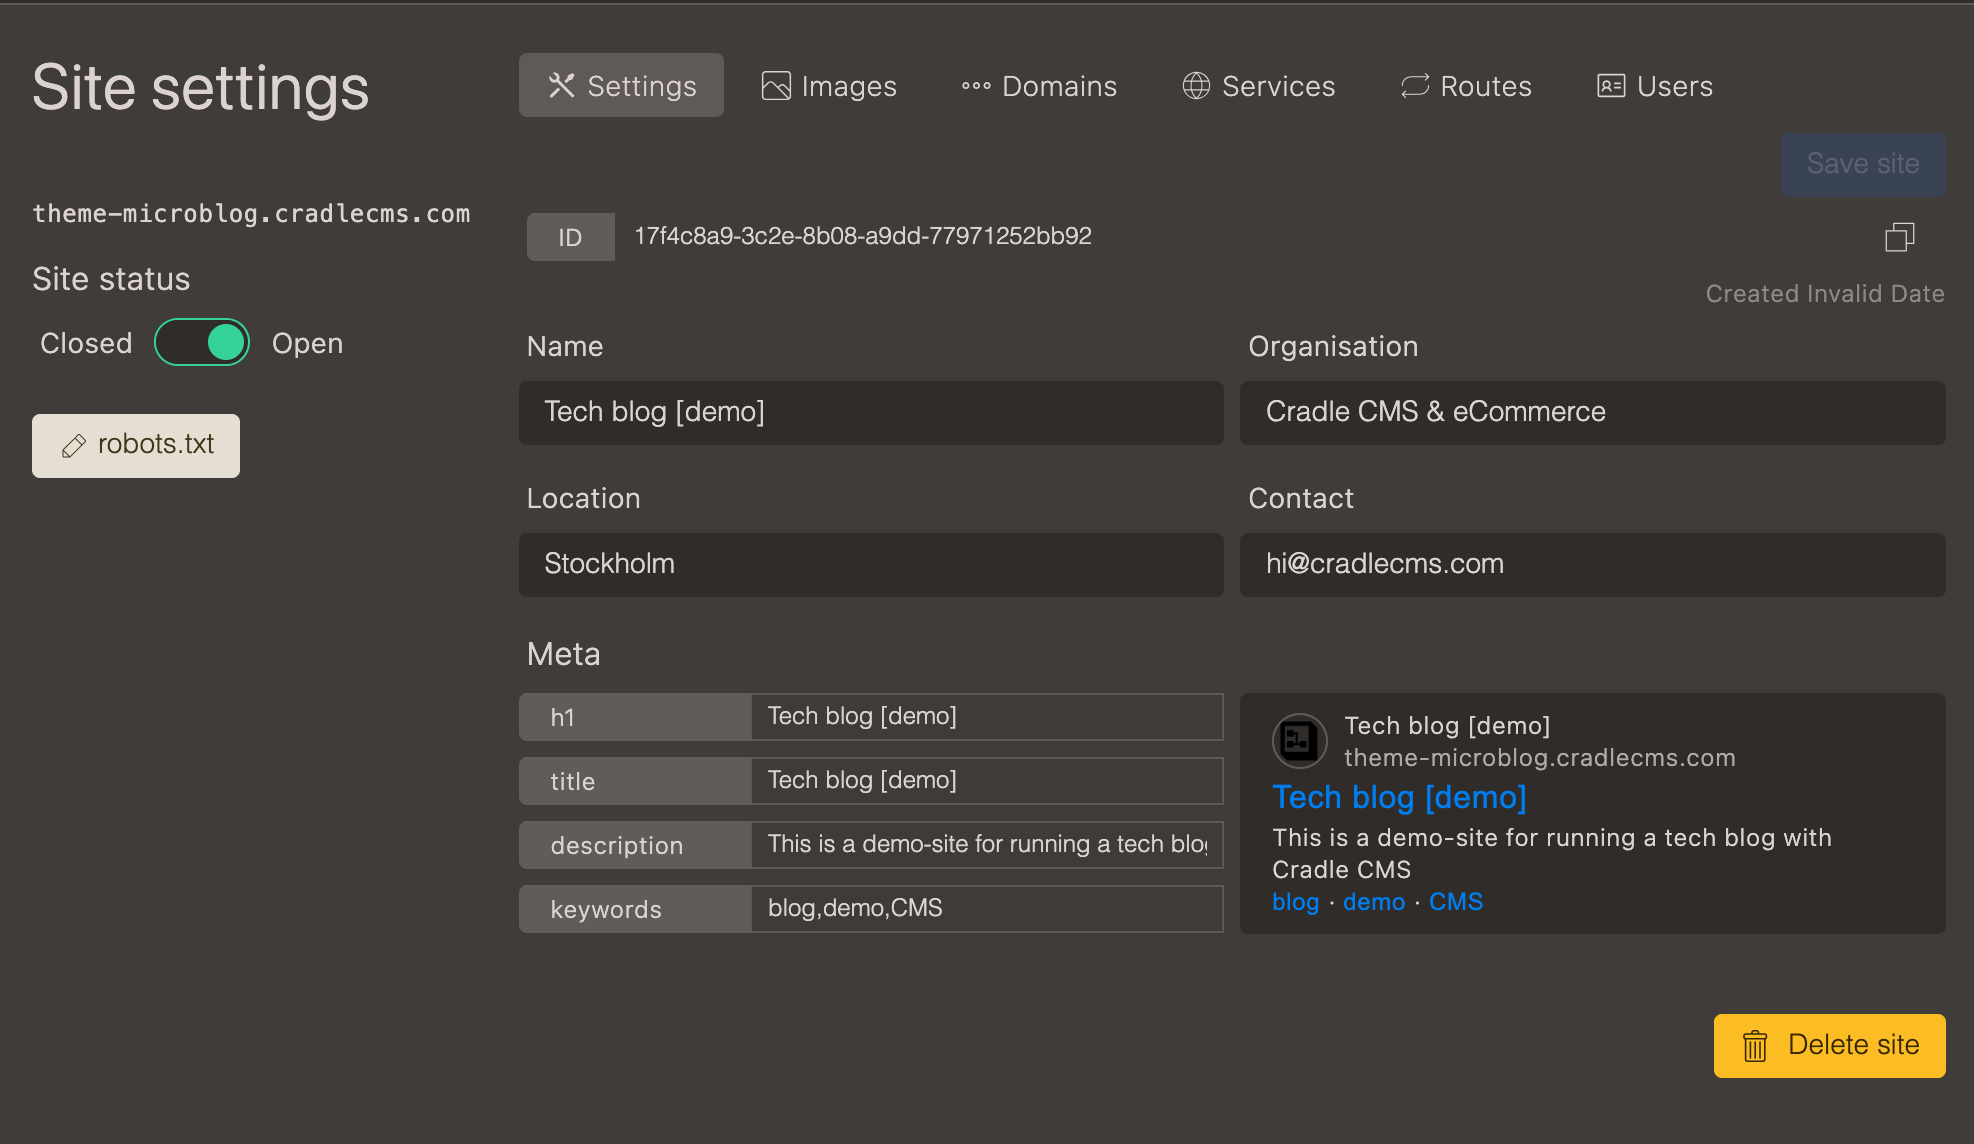Click the Save site button

coord(1862,164)
